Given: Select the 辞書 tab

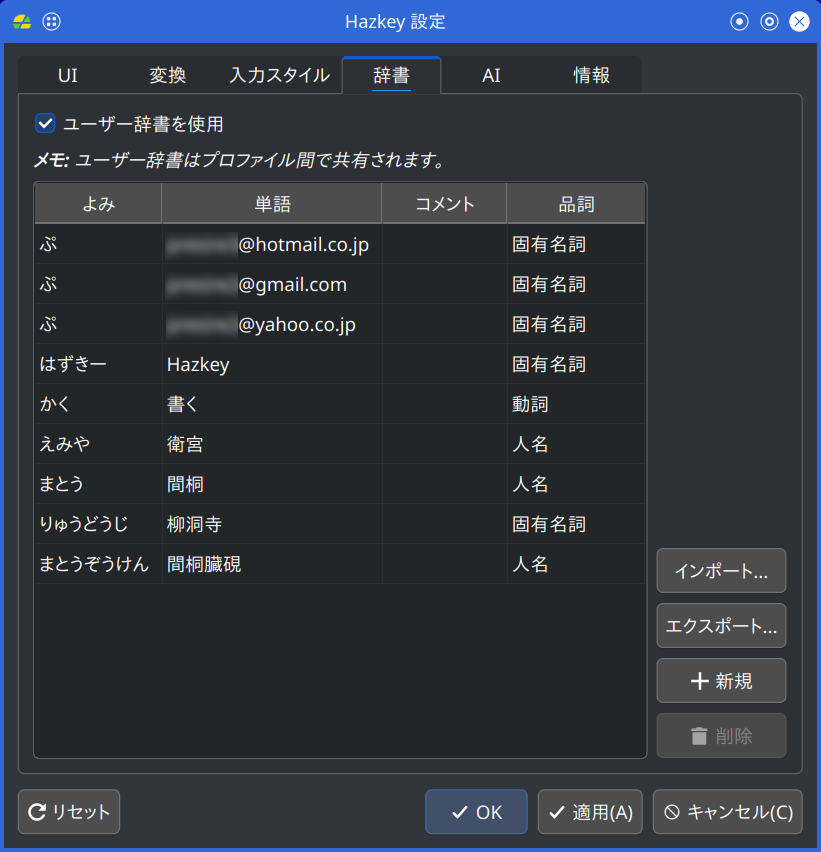Looking at the screenshot, I should click(391, 75).
